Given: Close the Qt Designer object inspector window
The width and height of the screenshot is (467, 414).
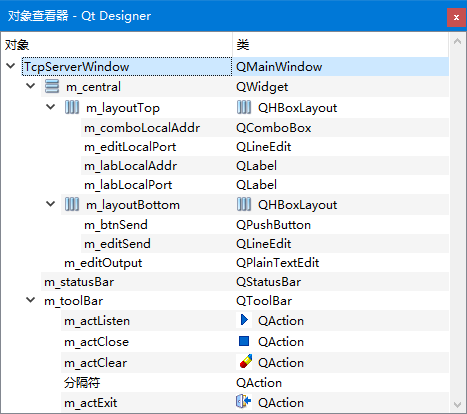Looking at the screenshot, I should pos(456,17).
